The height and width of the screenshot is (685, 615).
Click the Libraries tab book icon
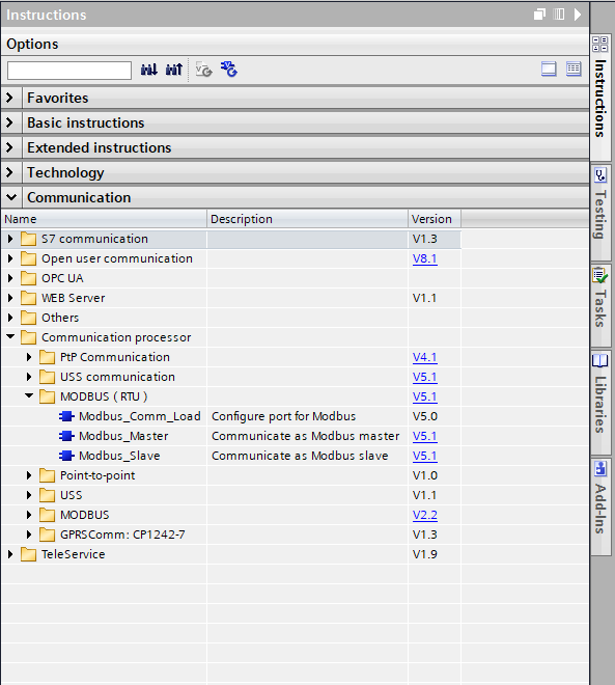pos(600,361)
